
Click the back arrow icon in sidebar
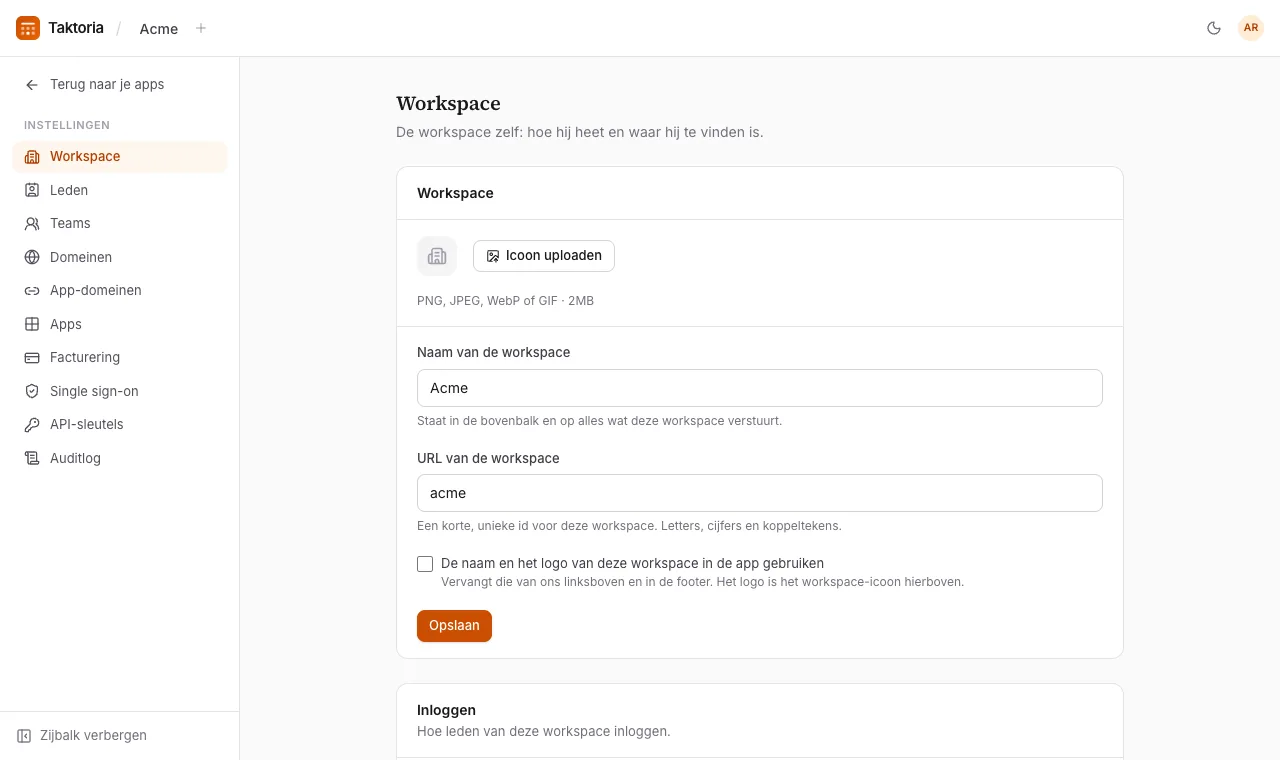coord(32,85)
